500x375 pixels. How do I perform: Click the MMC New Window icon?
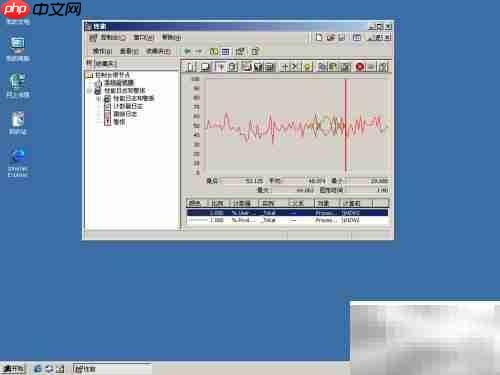pos(357,37)
